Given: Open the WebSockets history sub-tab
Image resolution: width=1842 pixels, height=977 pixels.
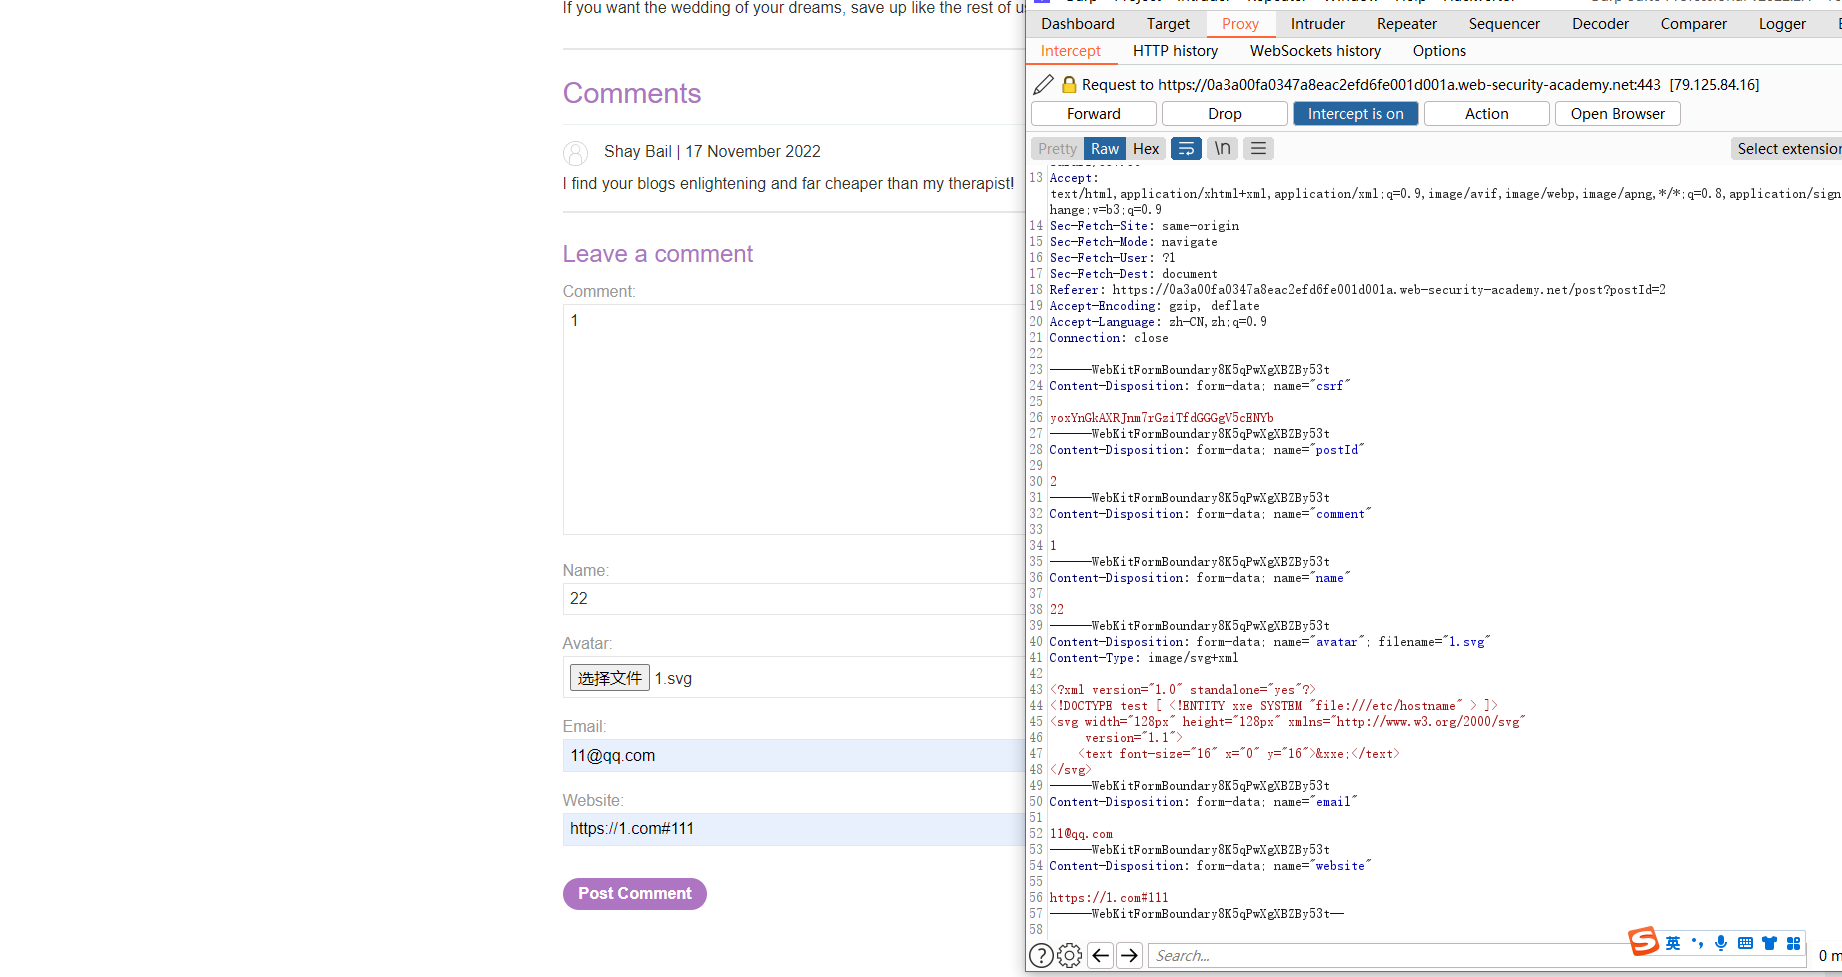Looking at the screenshot, I should pos(1315,51).
